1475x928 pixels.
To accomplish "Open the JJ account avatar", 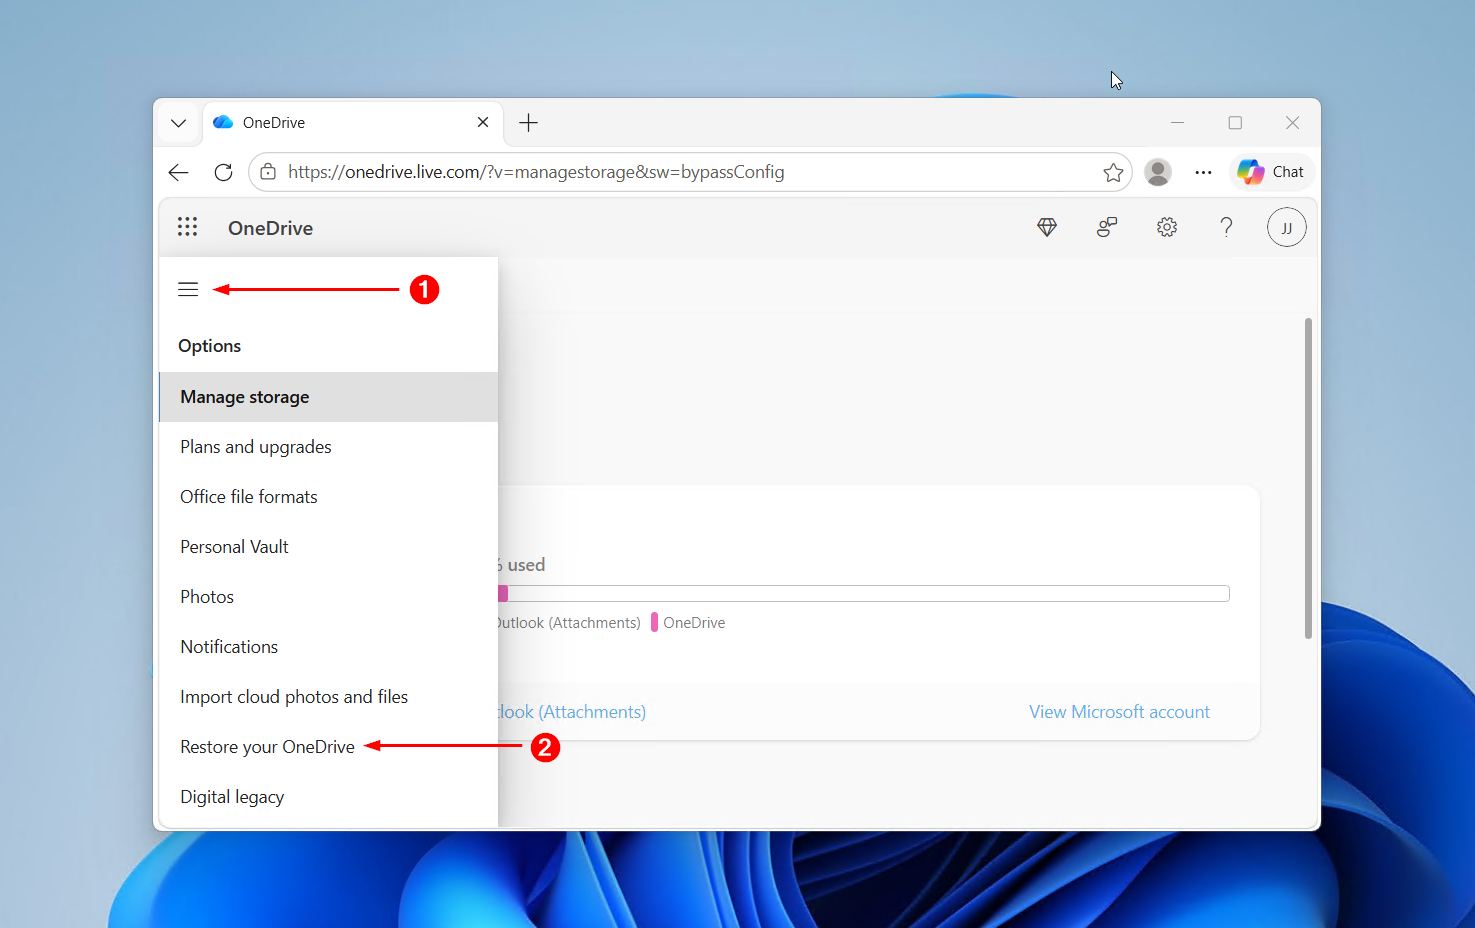I will [1286, 228].
